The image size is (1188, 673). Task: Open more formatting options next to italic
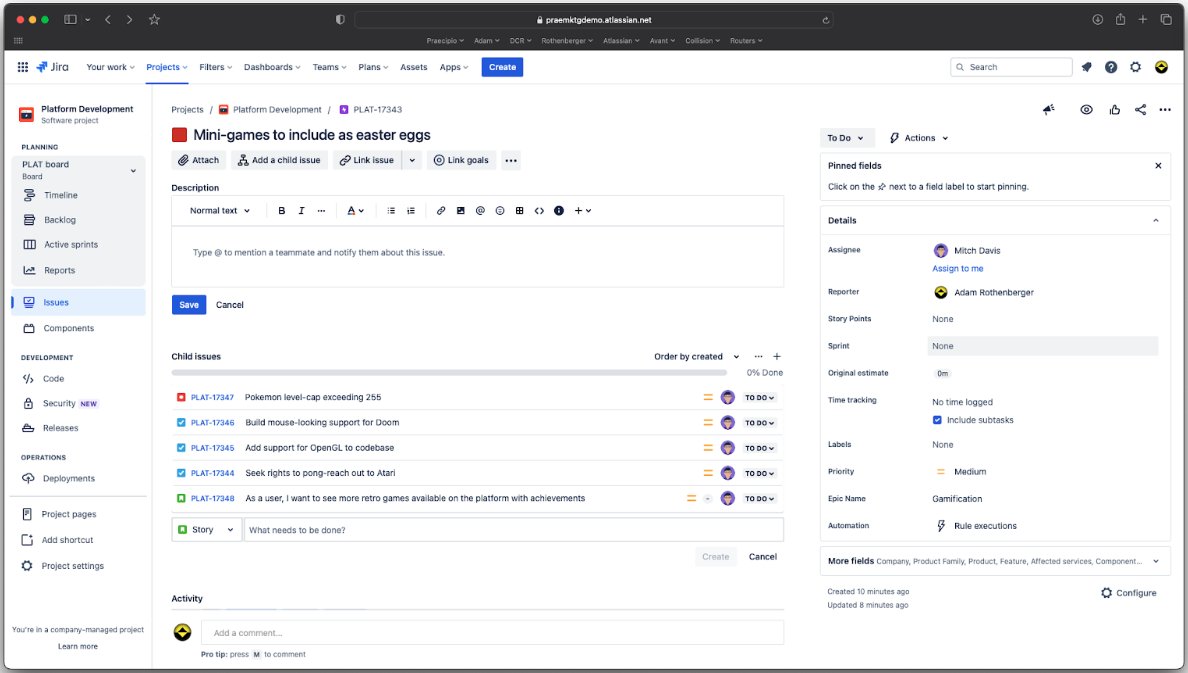point(321,211)
